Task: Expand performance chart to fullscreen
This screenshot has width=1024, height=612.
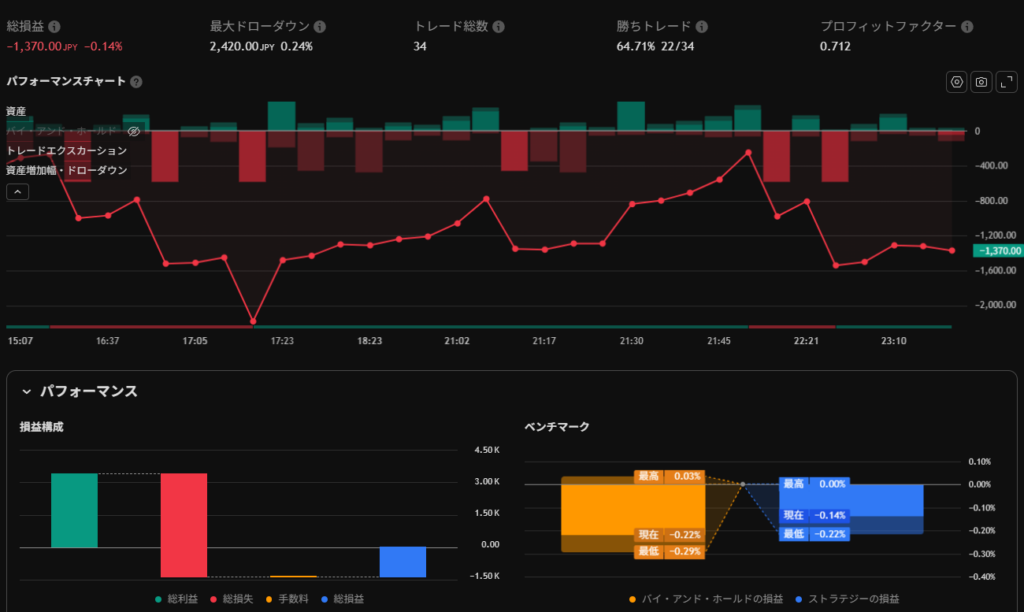Action: click(x=1006, y=82)
